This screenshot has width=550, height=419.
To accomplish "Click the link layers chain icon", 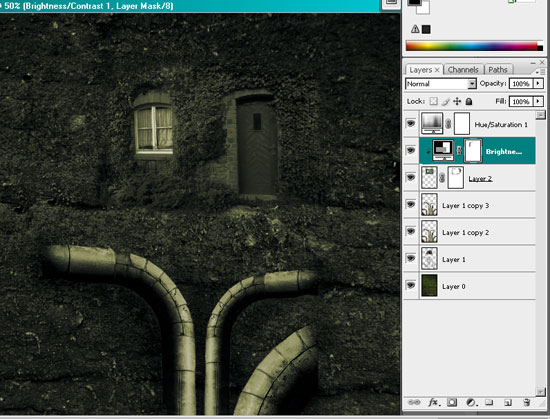I will click(414, 402).
